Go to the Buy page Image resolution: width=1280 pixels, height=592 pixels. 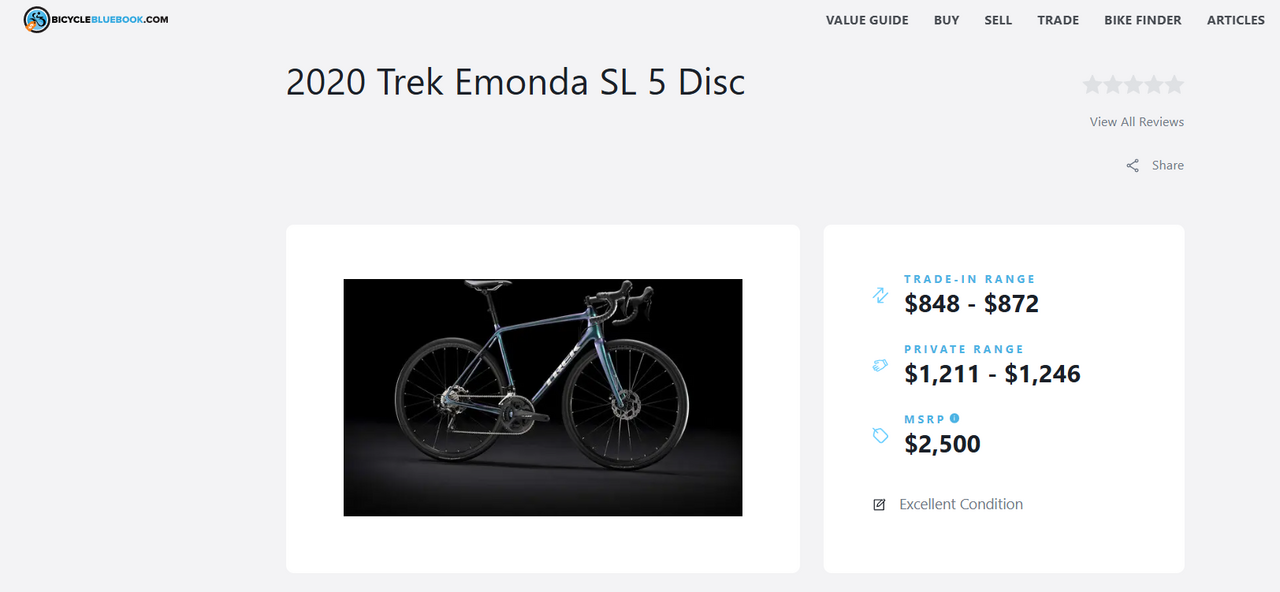[x=946, y=20]
